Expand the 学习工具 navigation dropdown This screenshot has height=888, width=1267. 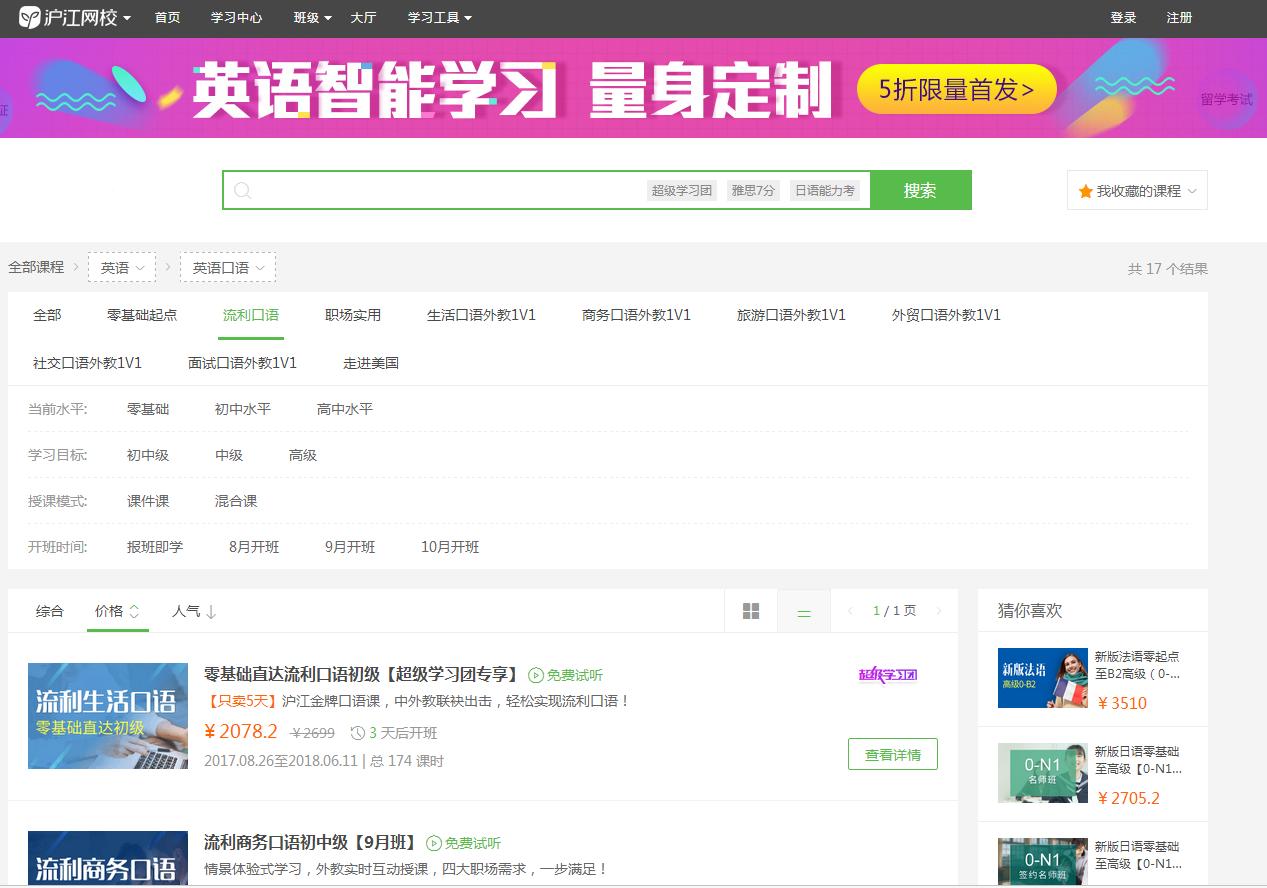[438, 17]
